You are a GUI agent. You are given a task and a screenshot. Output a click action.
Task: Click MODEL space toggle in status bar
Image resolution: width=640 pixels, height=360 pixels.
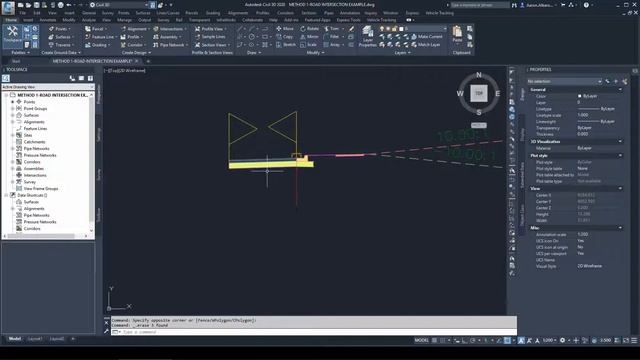point(422,340)
